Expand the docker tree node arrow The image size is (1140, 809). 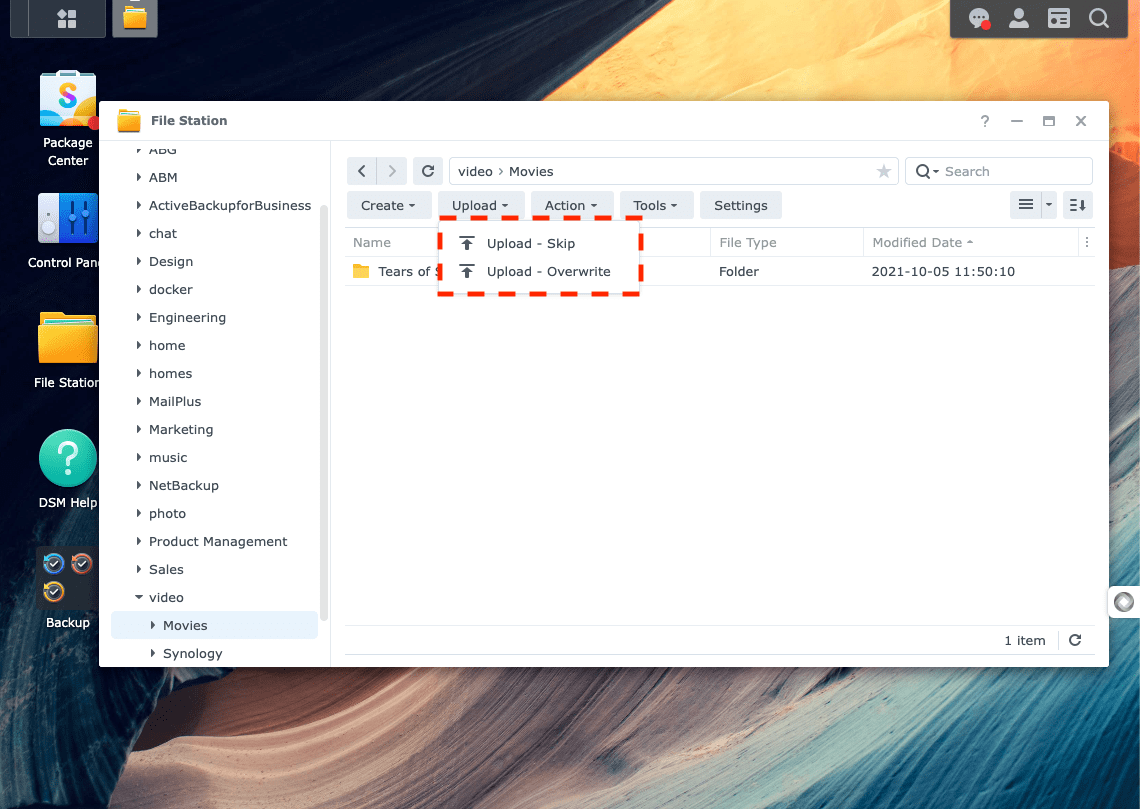138,289
